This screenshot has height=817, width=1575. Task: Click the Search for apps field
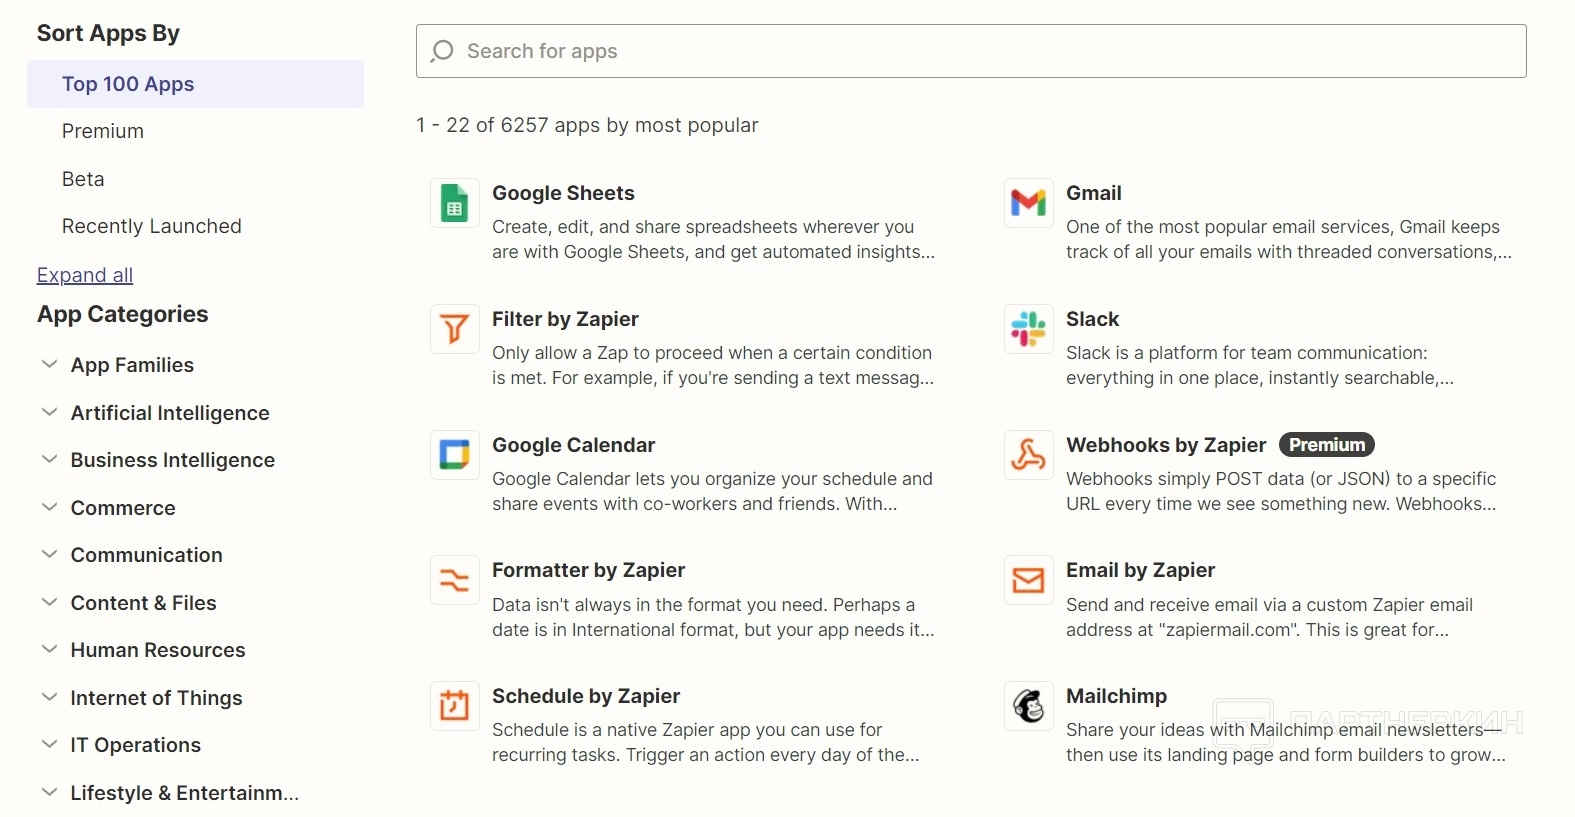click(970, 51)
